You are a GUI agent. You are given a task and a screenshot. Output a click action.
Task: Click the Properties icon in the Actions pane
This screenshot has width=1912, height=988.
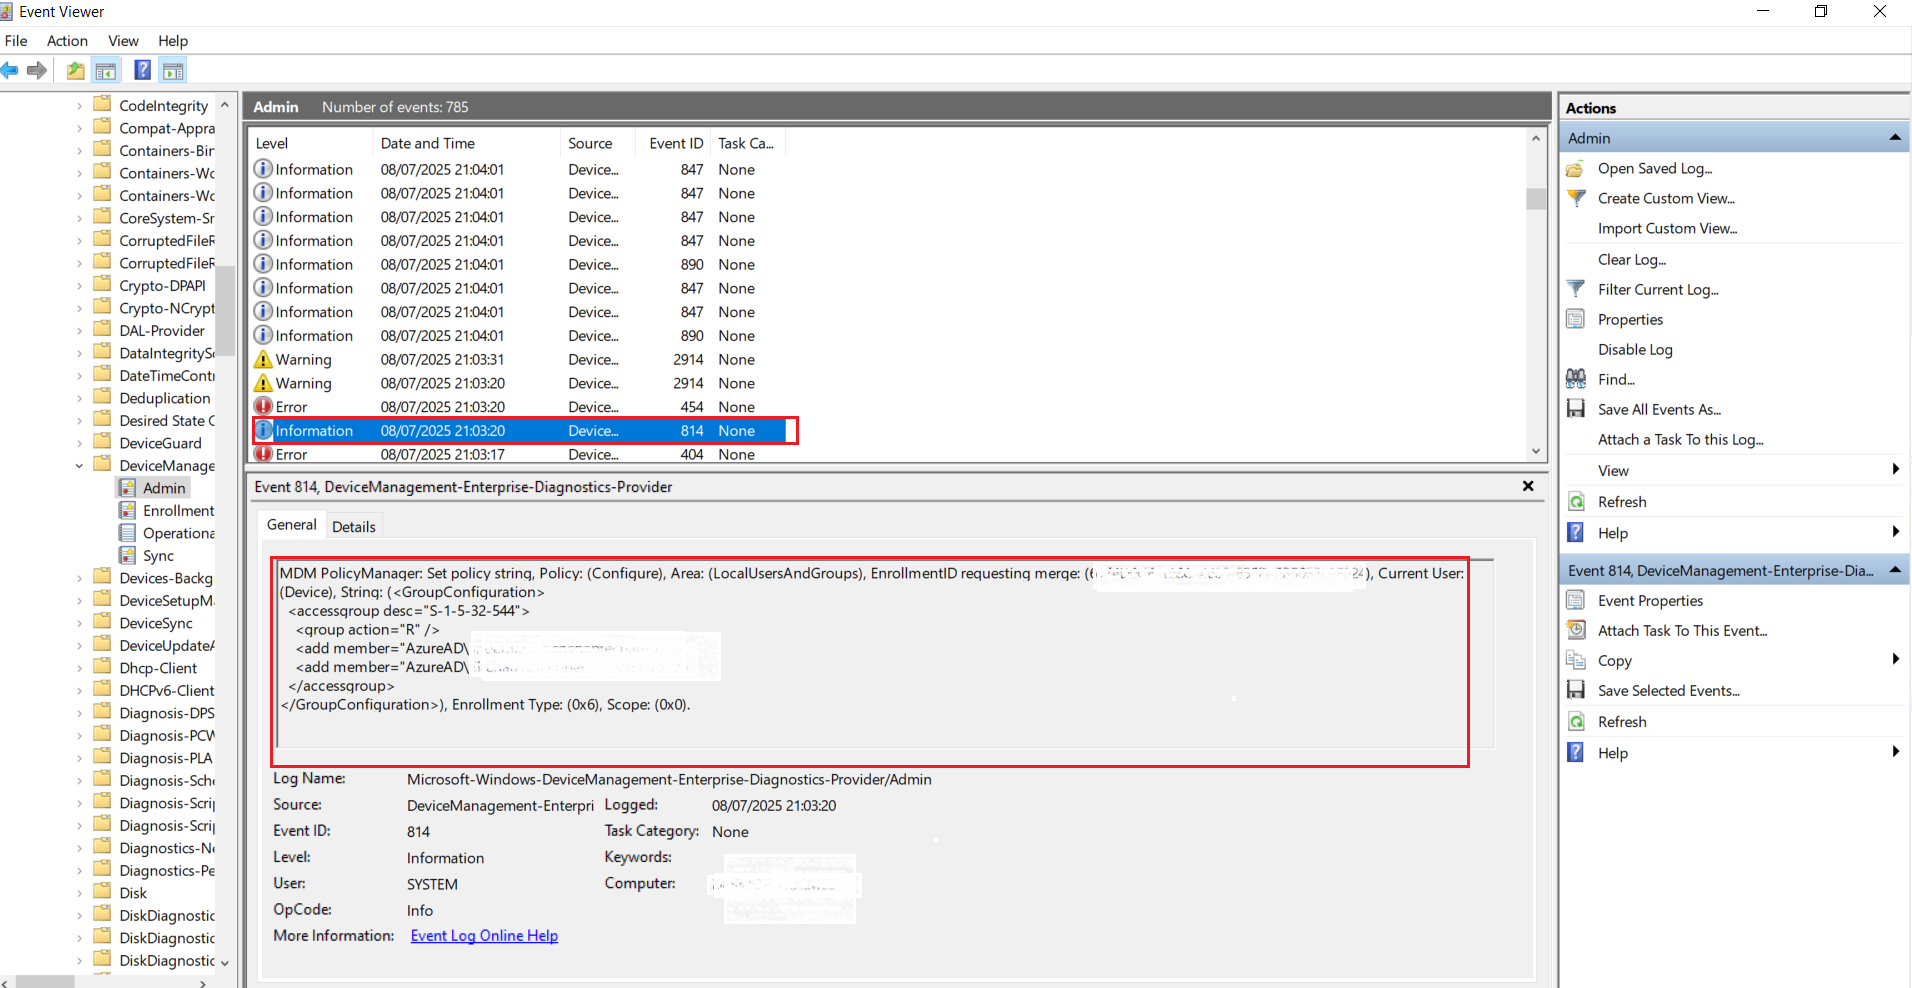point(1575,319)
